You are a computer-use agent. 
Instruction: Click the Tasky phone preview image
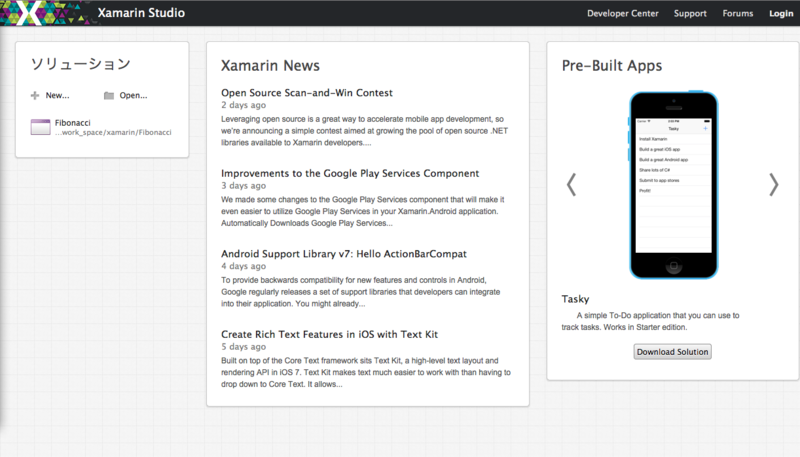pyautogui.click(x=673, y=185)
